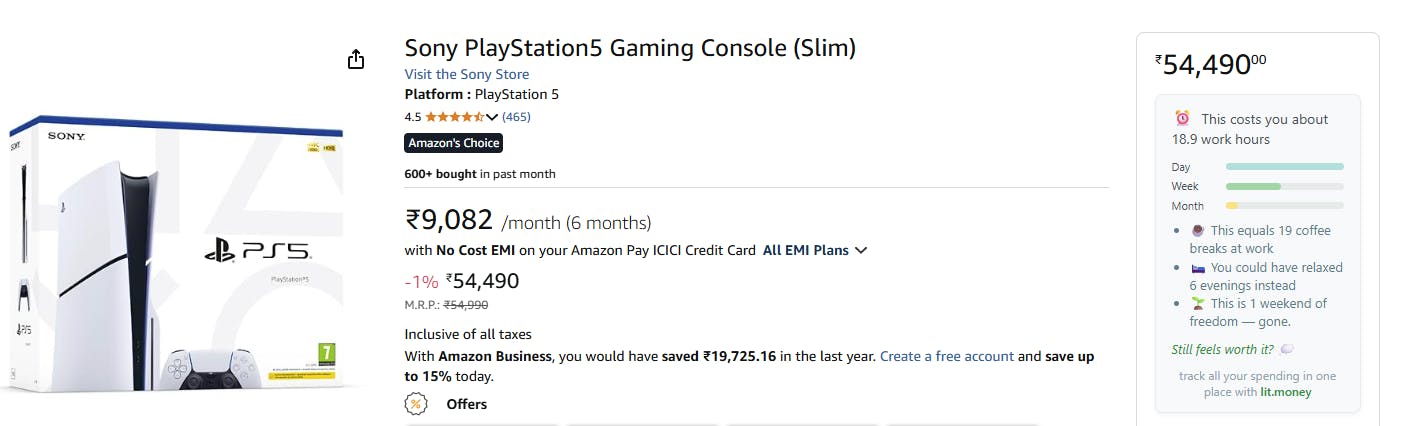Screen dimensions: 1401x426
Task: Click the Week work-hours progress bar
Action: (x=1284, y=186)
